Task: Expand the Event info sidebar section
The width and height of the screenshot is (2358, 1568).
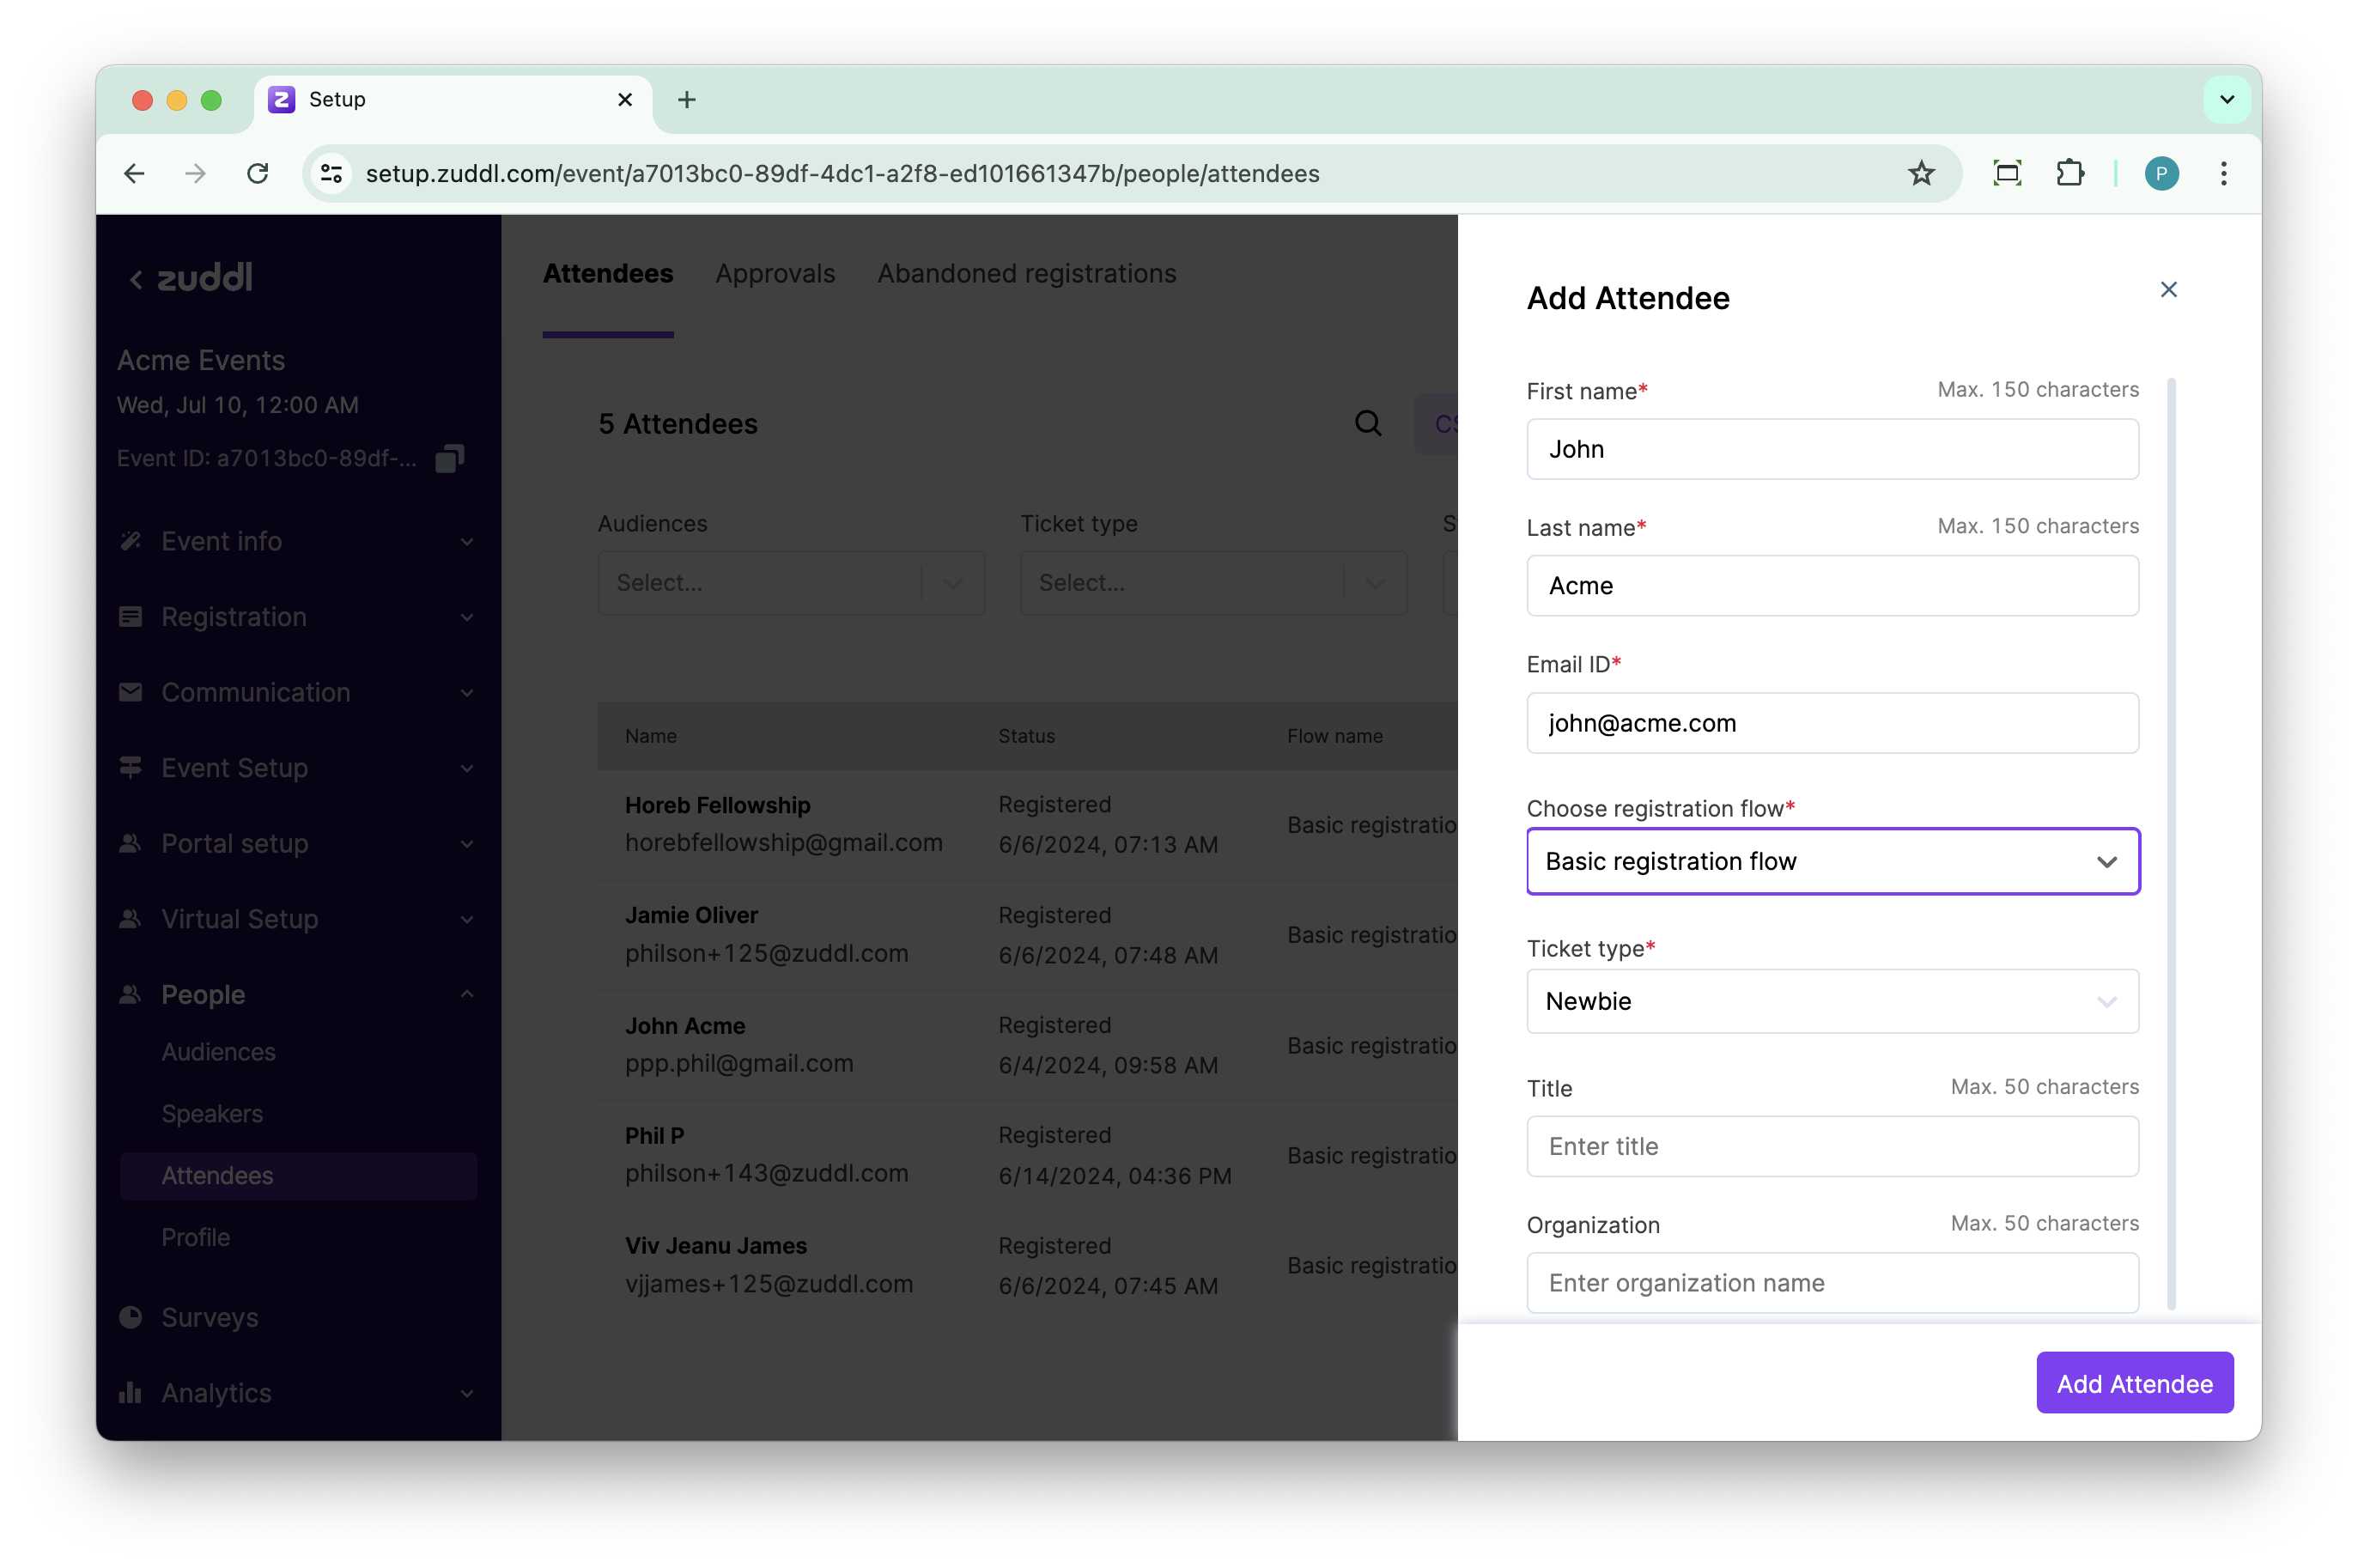Action: click(x=297, y=541)
